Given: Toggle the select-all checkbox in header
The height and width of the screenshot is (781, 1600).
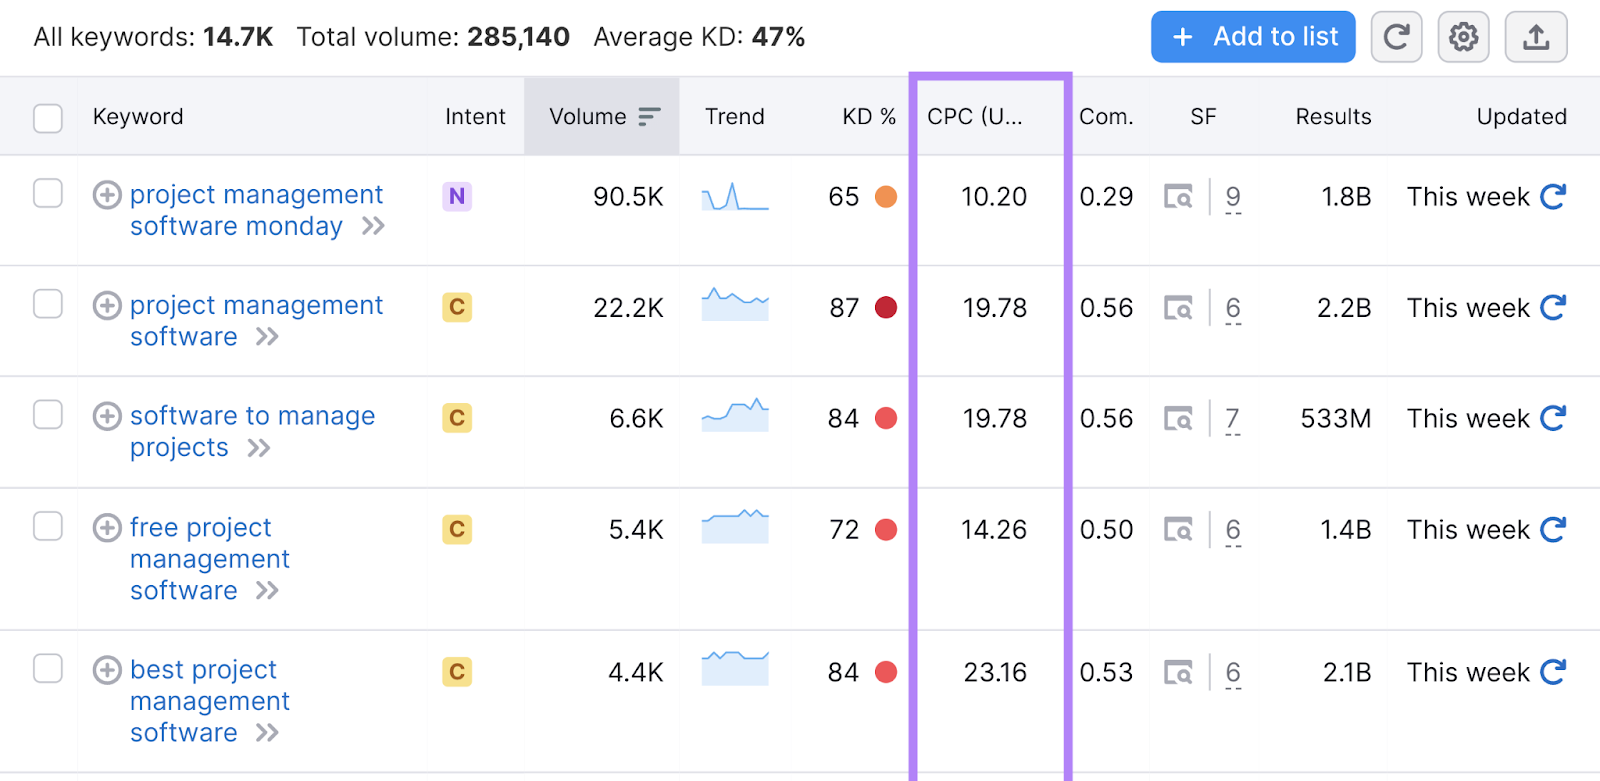Looking at the screenshot, I should point(48,118).
